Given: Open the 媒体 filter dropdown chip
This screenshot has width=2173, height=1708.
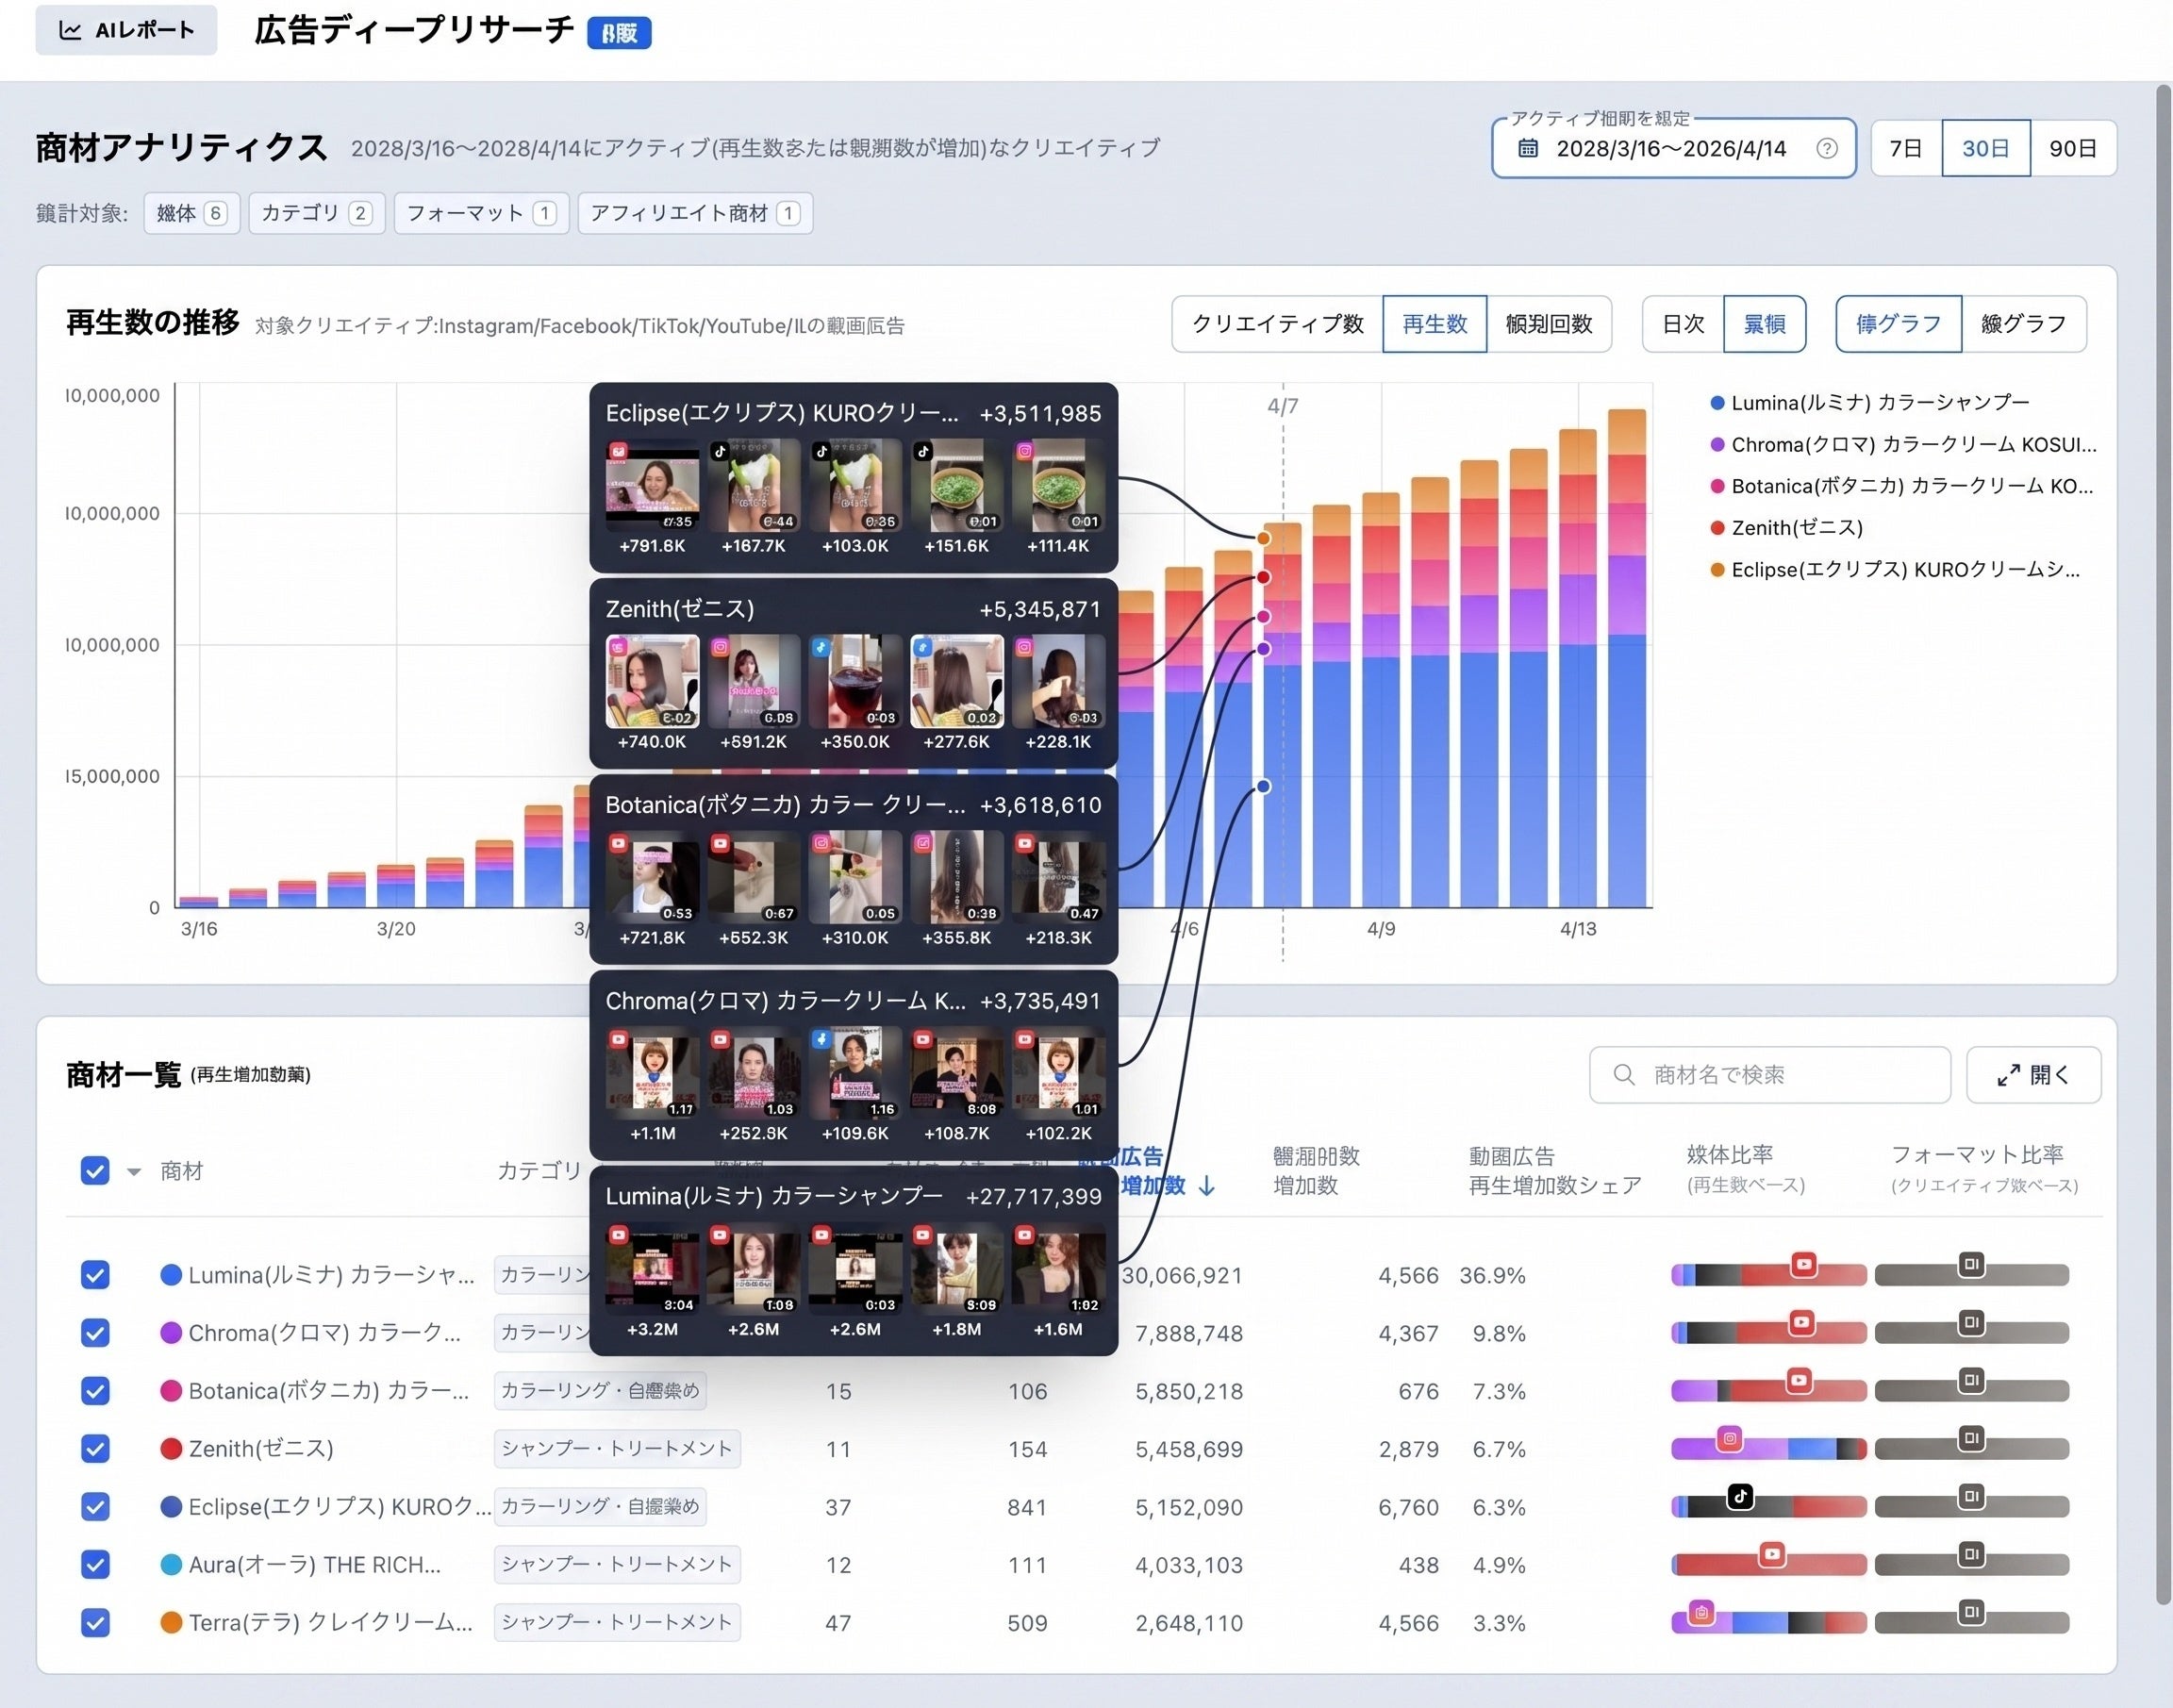Looking at the screenshot, I should [x=191, y=213].
